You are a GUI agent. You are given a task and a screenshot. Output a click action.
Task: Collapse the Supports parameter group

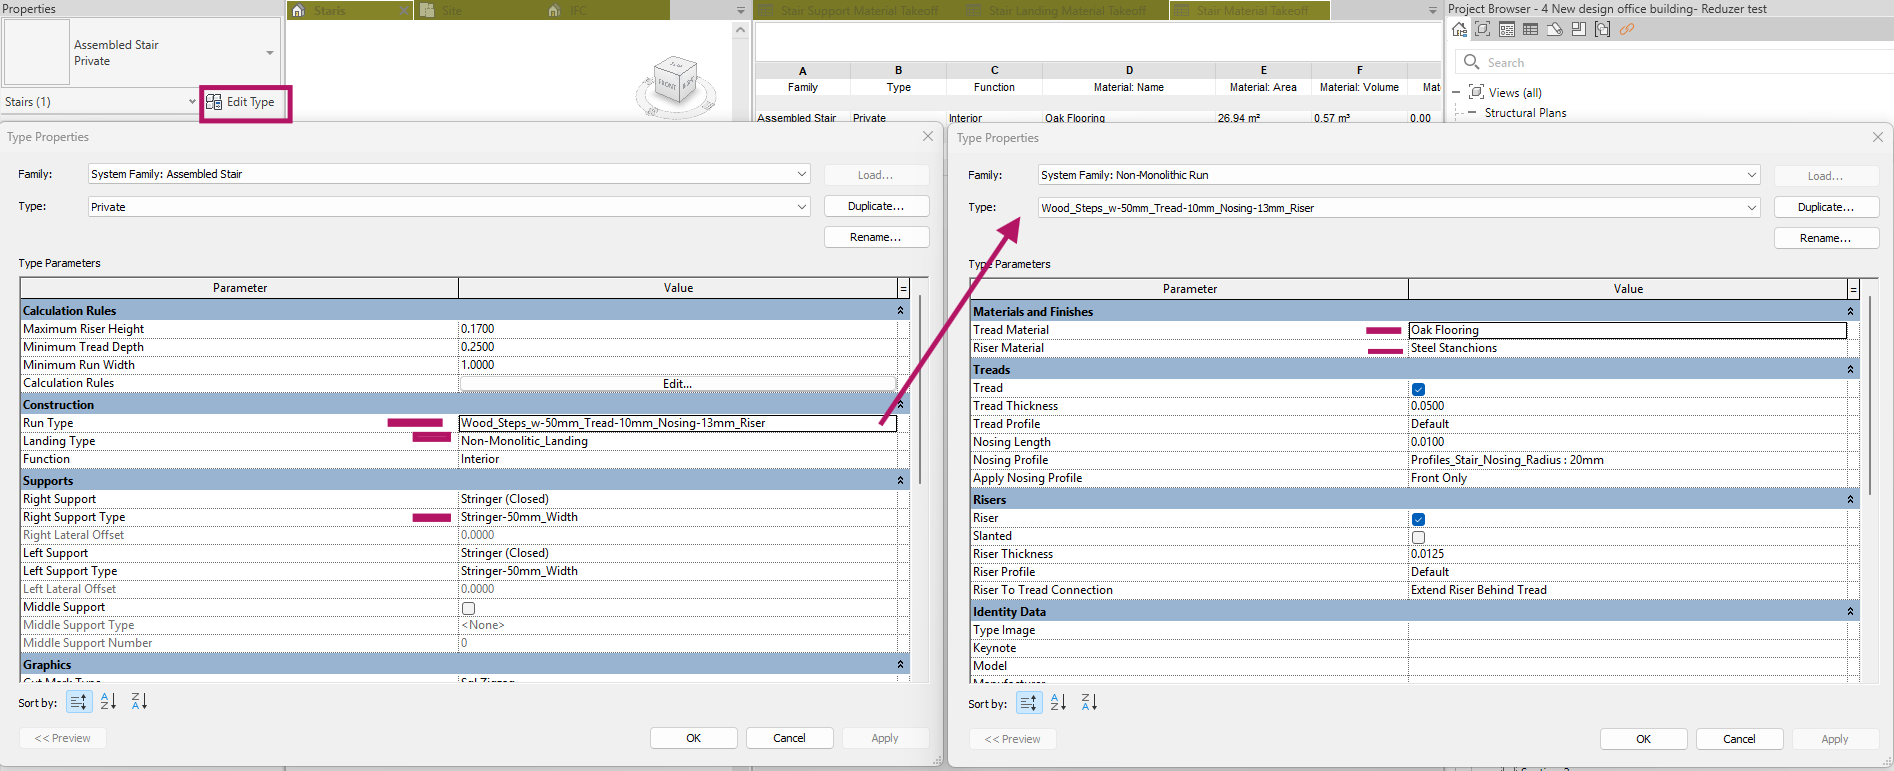900,481
